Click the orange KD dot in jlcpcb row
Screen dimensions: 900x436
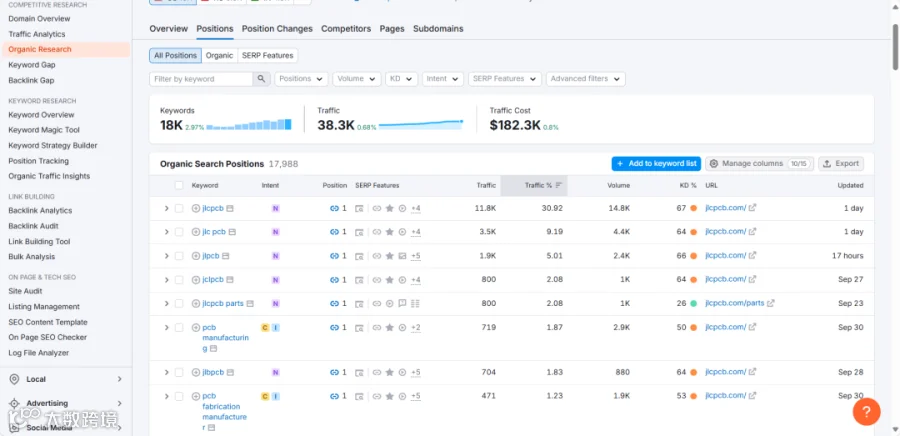point(693,208)
